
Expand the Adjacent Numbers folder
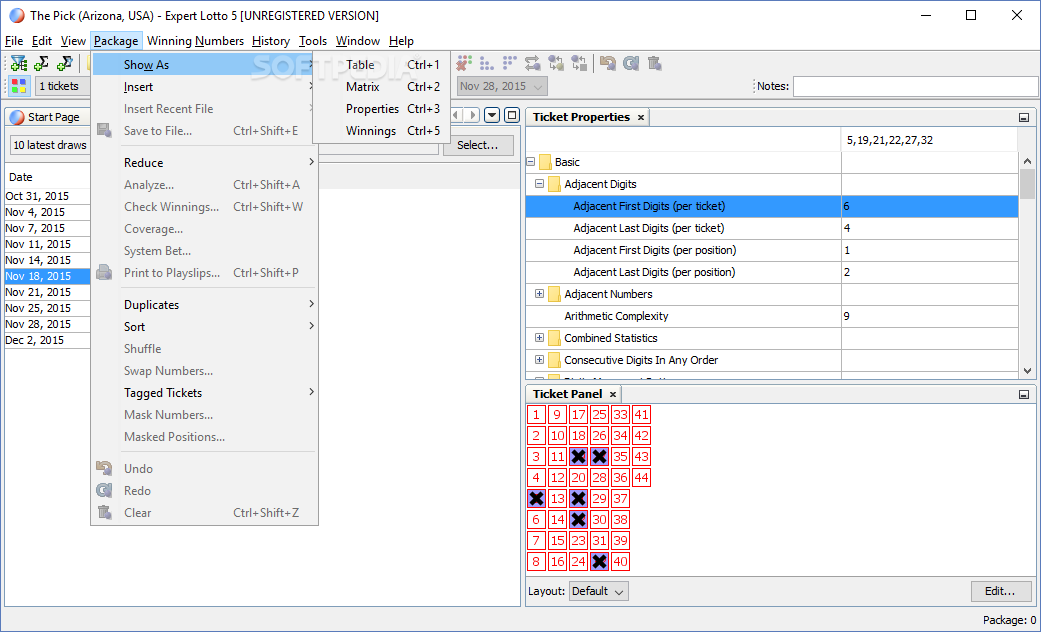click(539, 294)
